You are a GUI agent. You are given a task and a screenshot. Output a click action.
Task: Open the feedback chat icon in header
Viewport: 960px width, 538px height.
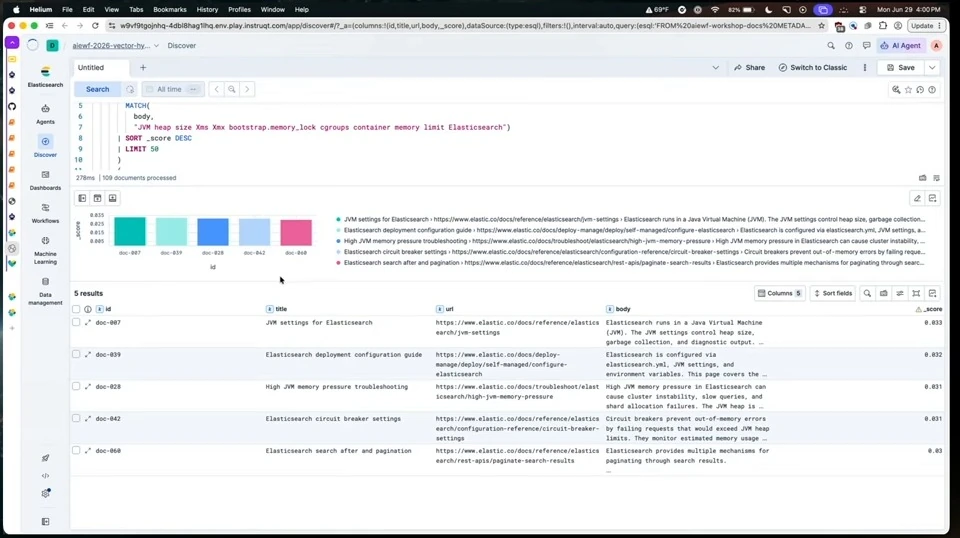pos(866,45)
